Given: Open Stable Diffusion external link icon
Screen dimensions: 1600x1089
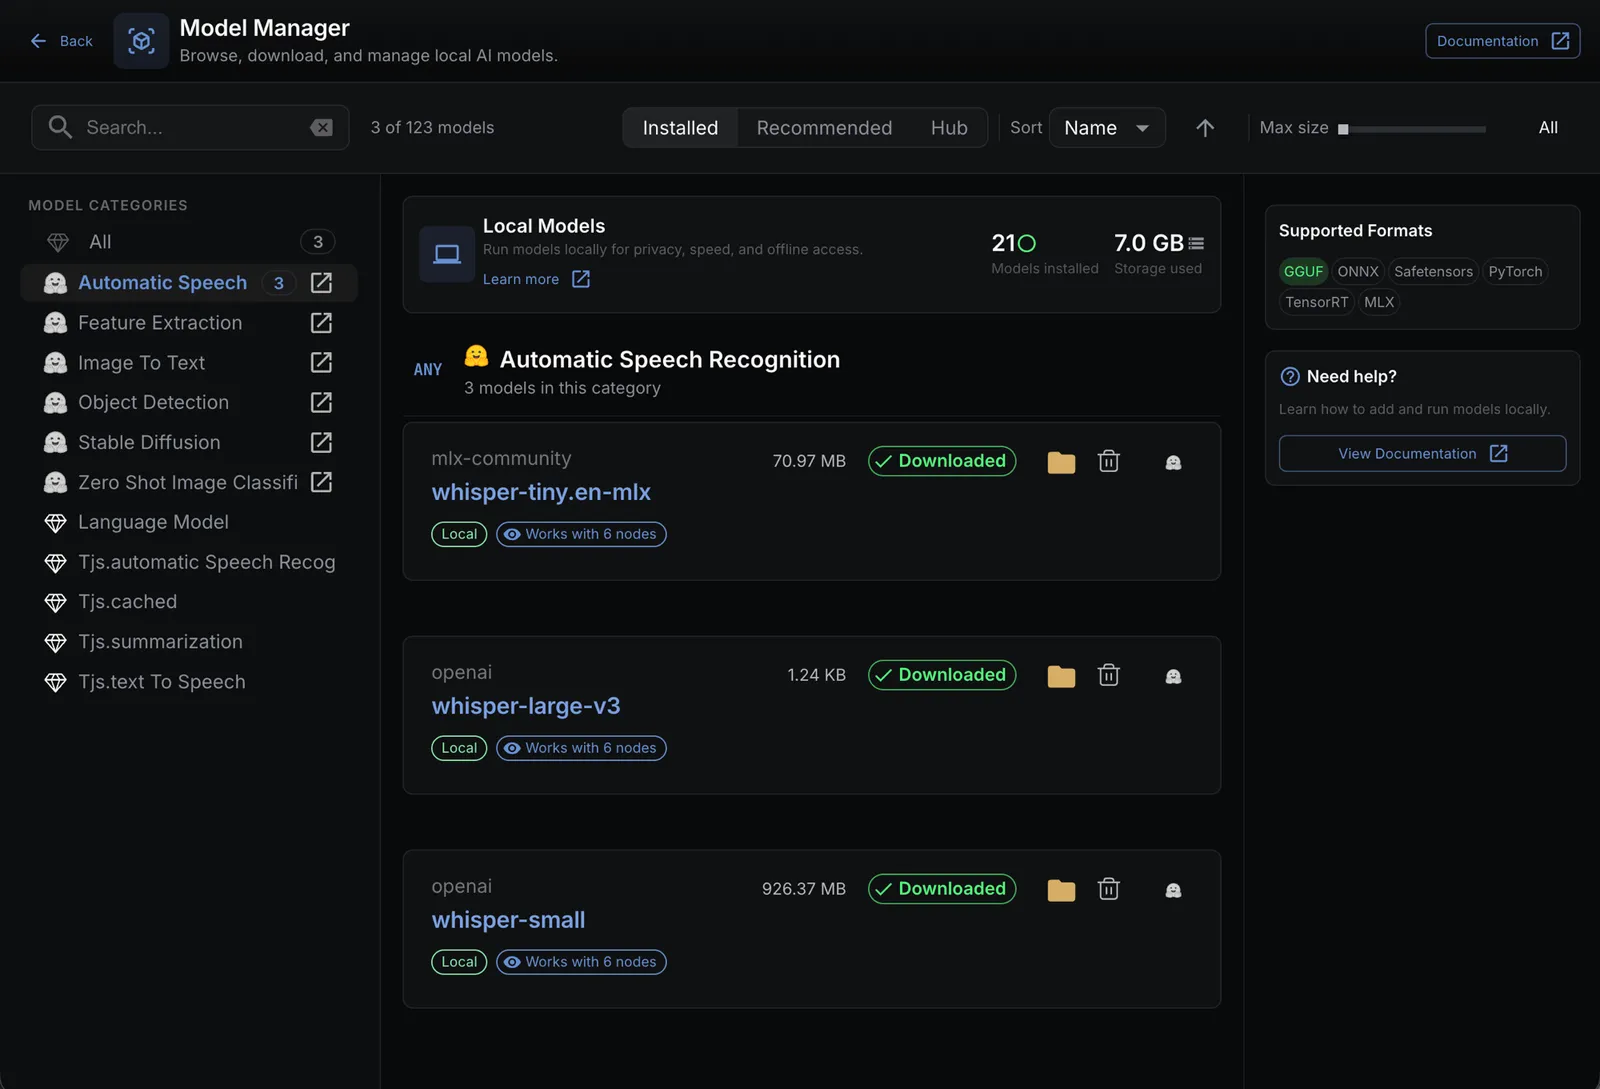Looking at the screenshot, I should coord(321,442).
